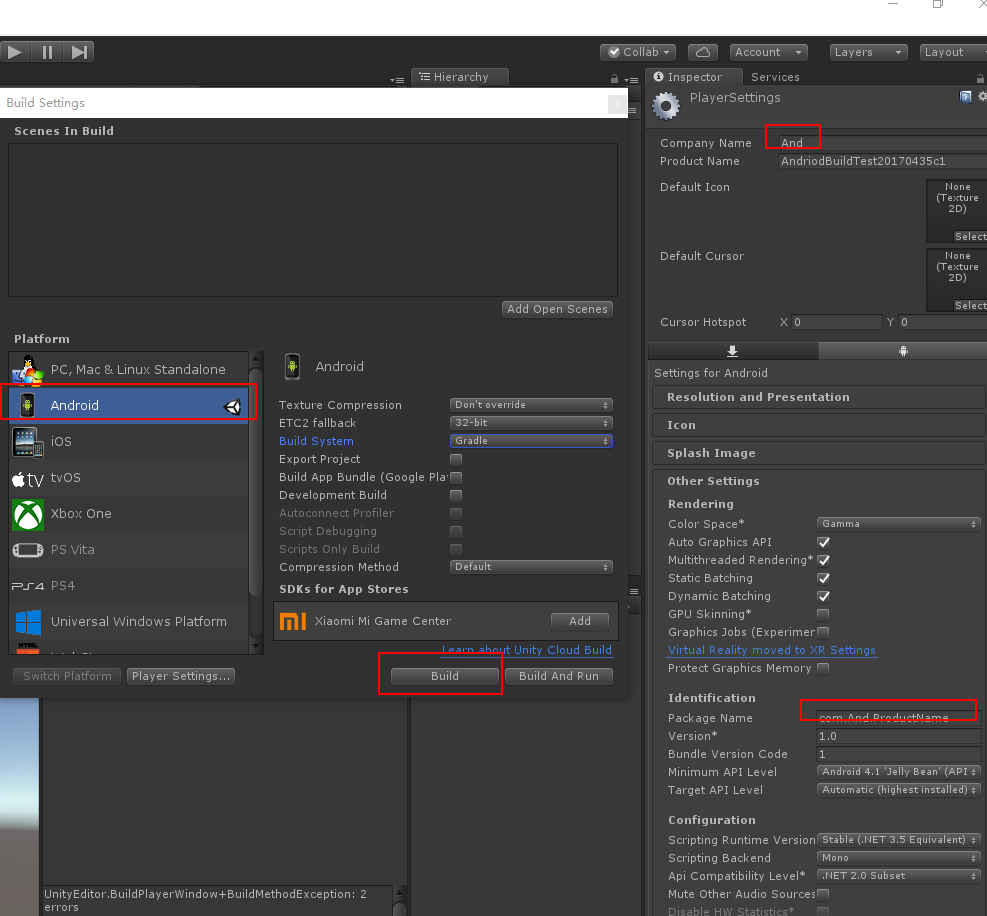Pick the Universal Windows Platform icon
This screenshot has width=987, height=916.
[28, 622]
